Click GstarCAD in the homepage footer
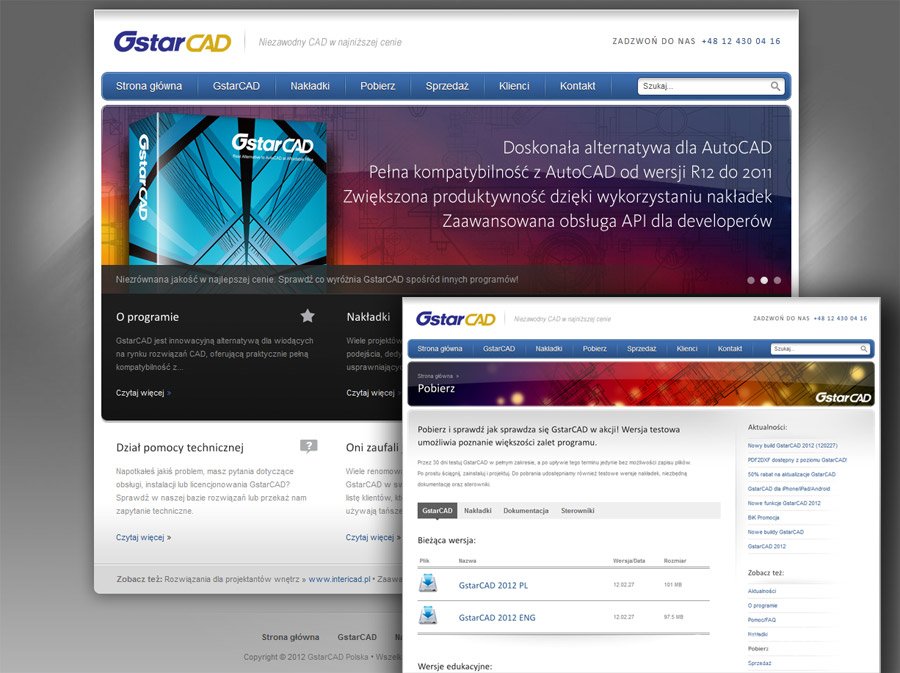 [x=357, y=637]
